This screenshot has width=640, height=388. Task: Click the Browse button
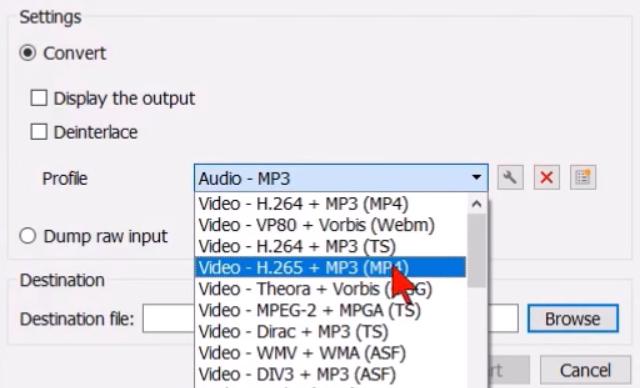(x=573, y=319)
